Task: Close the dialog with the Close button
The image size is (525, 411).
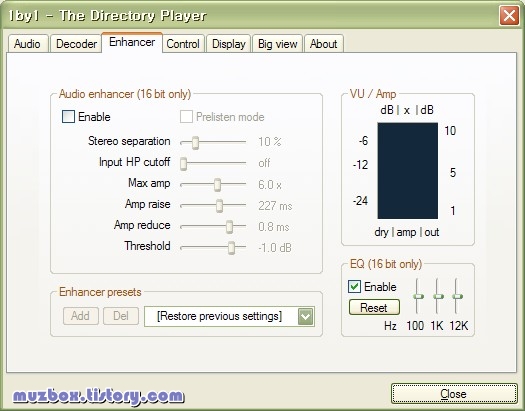Action: (x=454, y=394)
